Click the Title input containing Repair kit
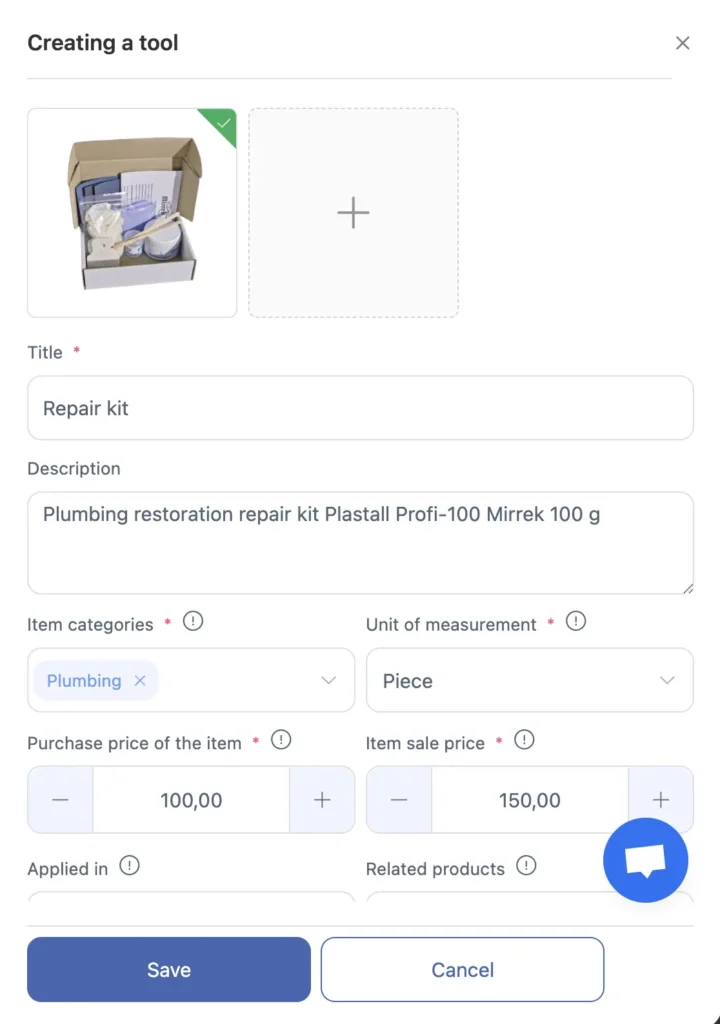The width and height of the screenshot is (720, 1024). (x=360, y=407)
